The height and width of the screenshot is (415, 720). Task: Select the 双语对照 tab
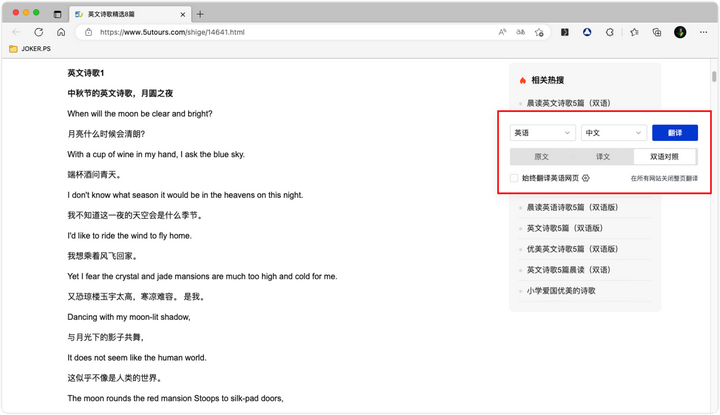pyautogui.click(x=664, y=157)
